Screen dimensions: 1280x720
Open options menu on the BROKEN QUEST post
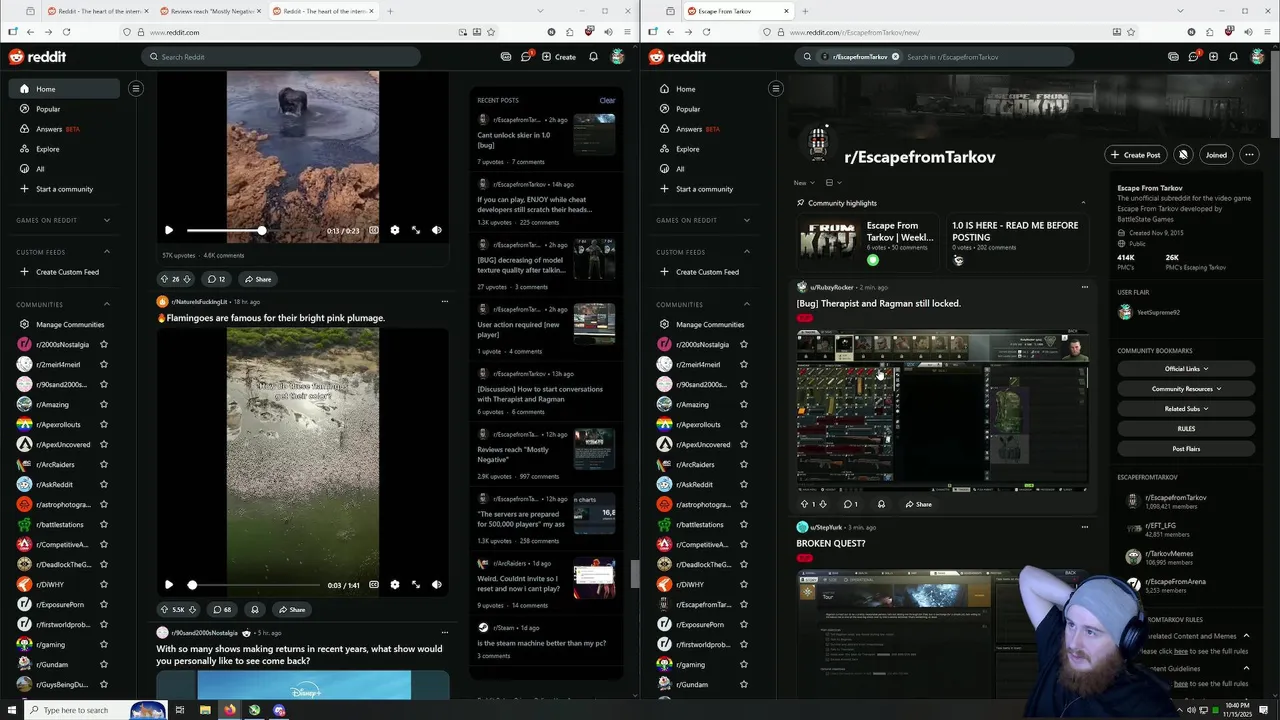[1084, 527]
